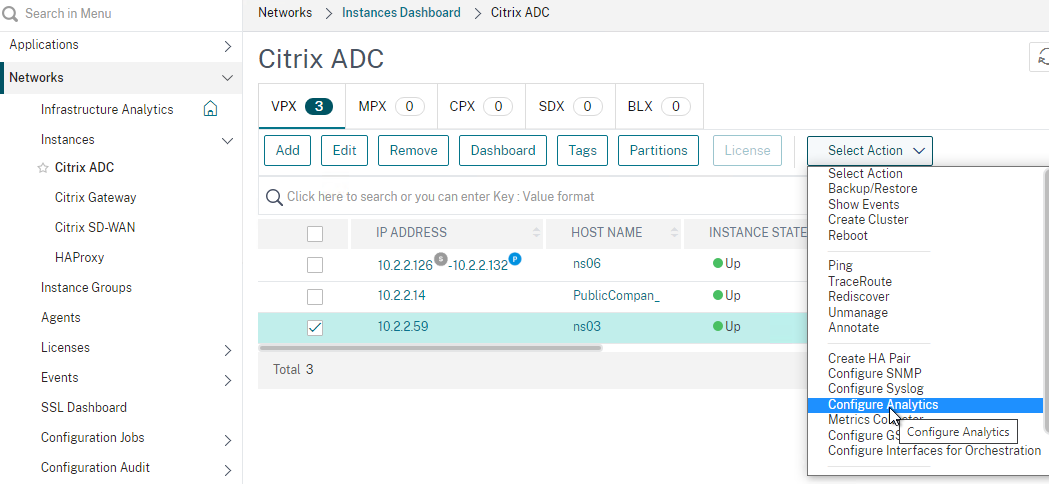
Task: Click the Remove button
Action: (413, 151)
